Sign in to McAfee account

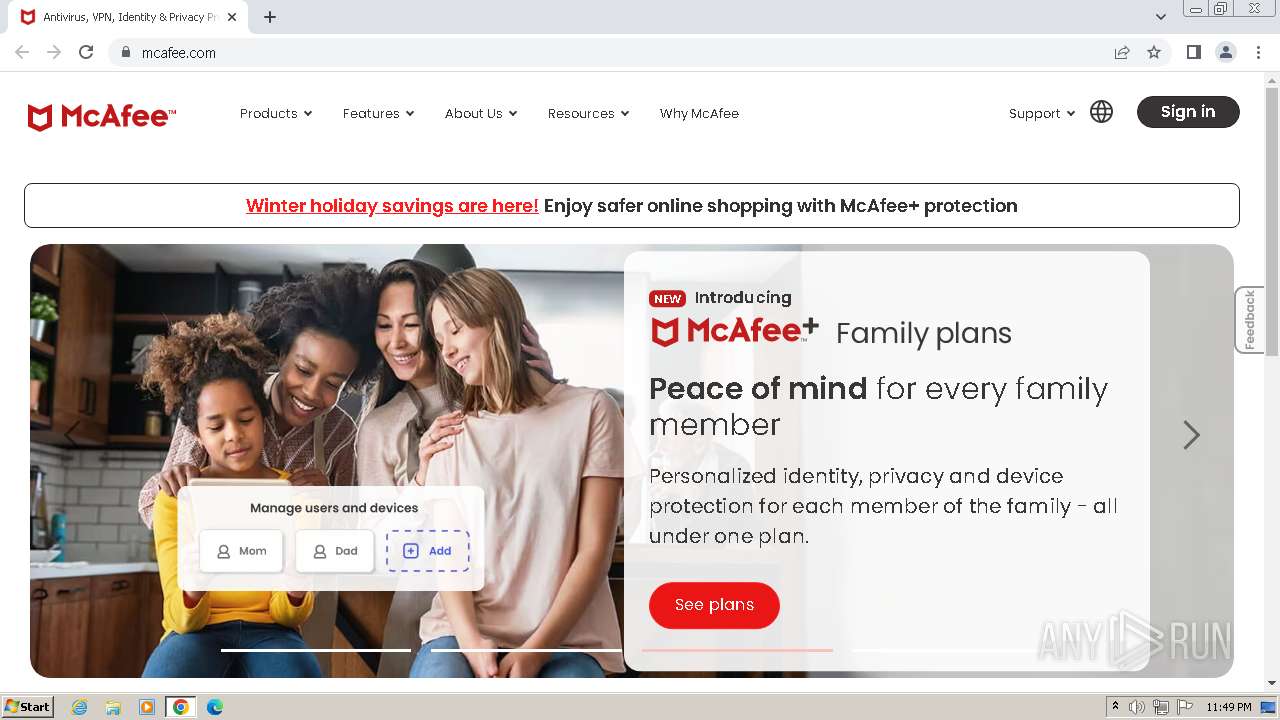point(1188,112)
